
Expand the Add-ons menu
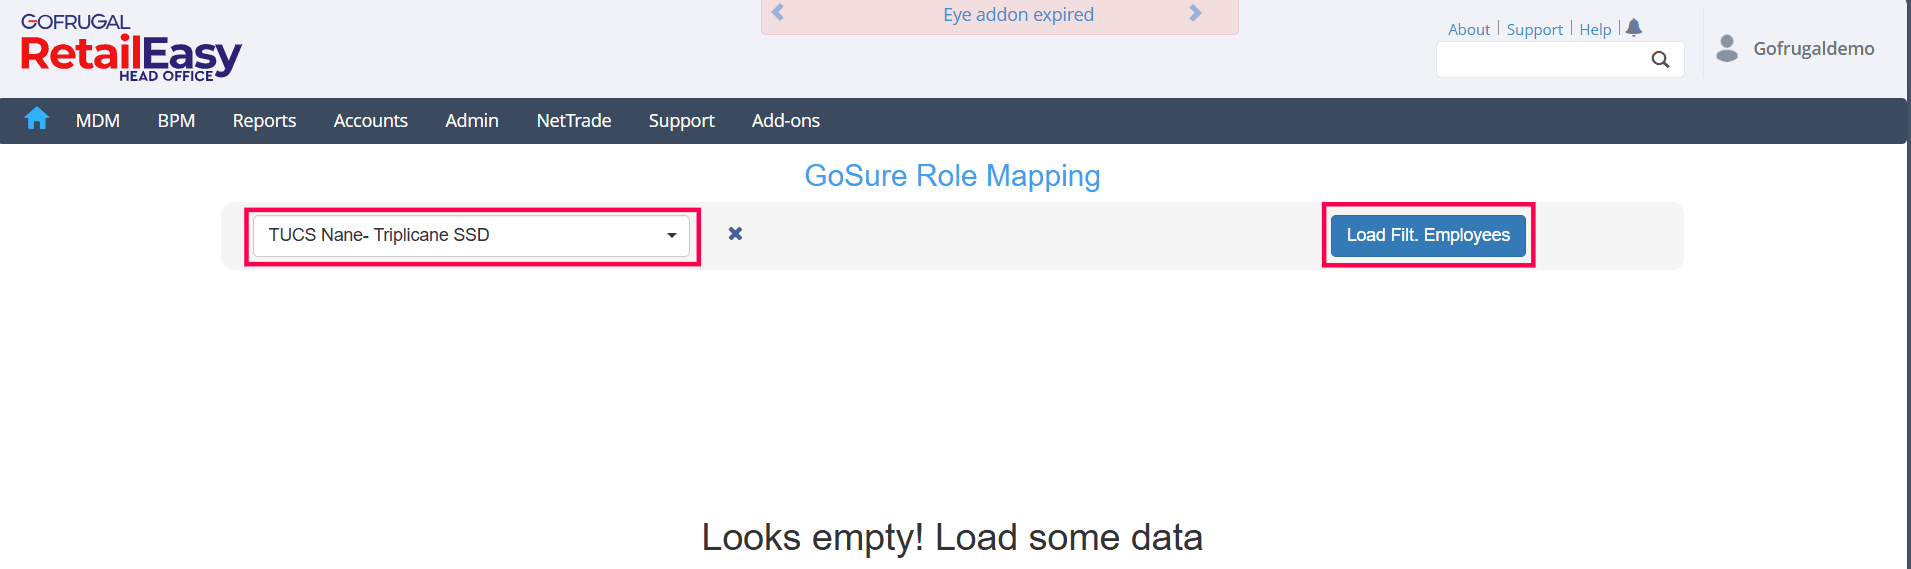click(785, 121)
